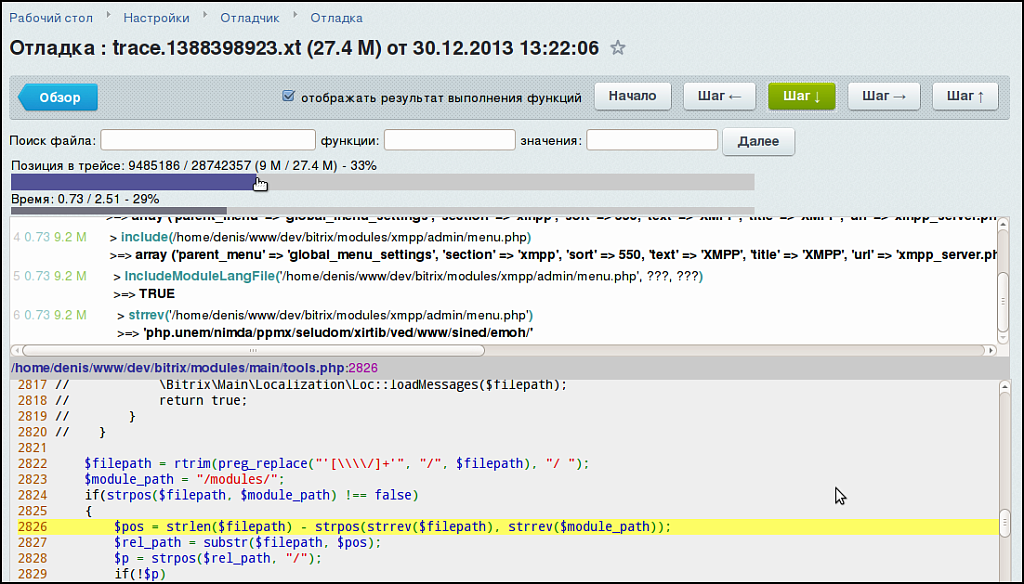The width and height of the screenshot is (1024, 584).
Task: Go back using the Обзор arrow button
Action: (59, 97)
